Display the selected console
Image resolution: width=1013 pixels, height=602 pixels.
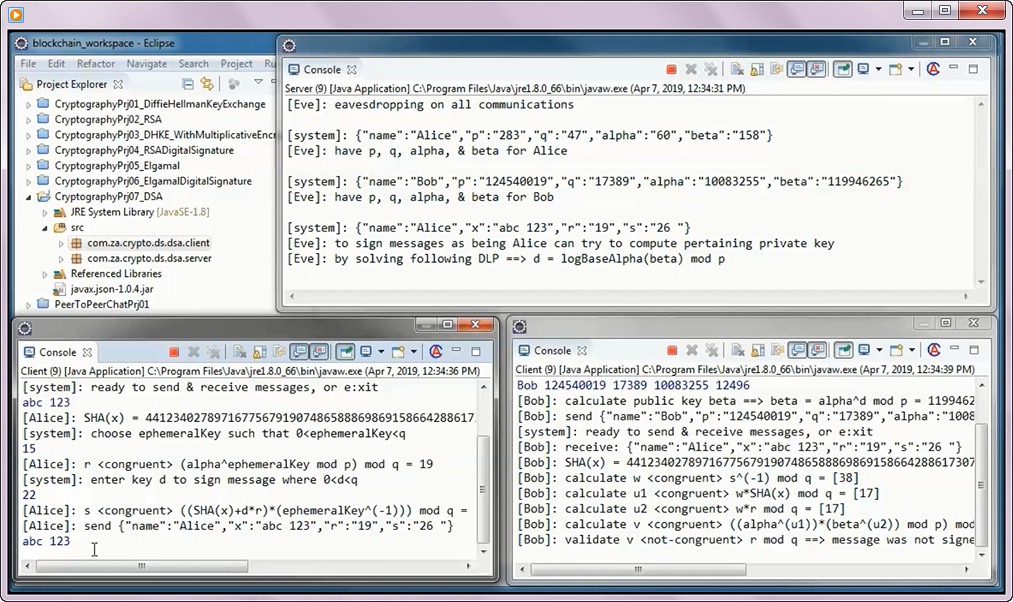863,67
